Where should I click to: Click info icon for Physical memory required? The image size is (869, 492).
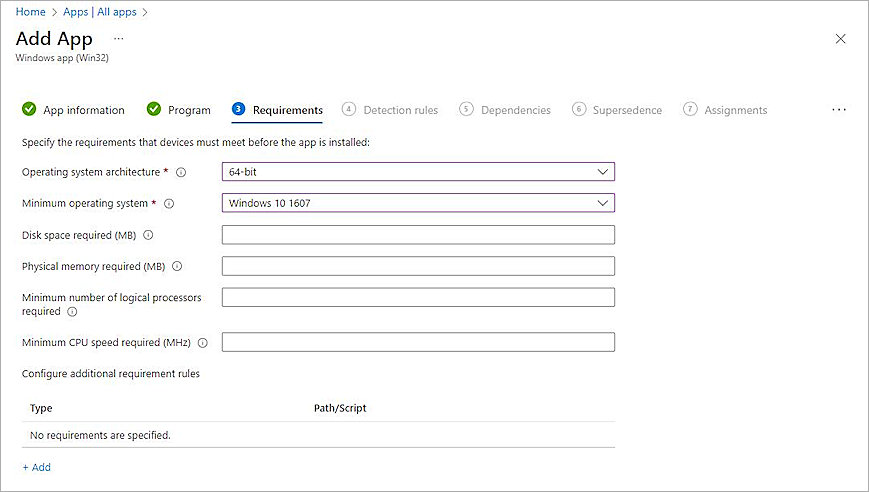click(177, 267)
